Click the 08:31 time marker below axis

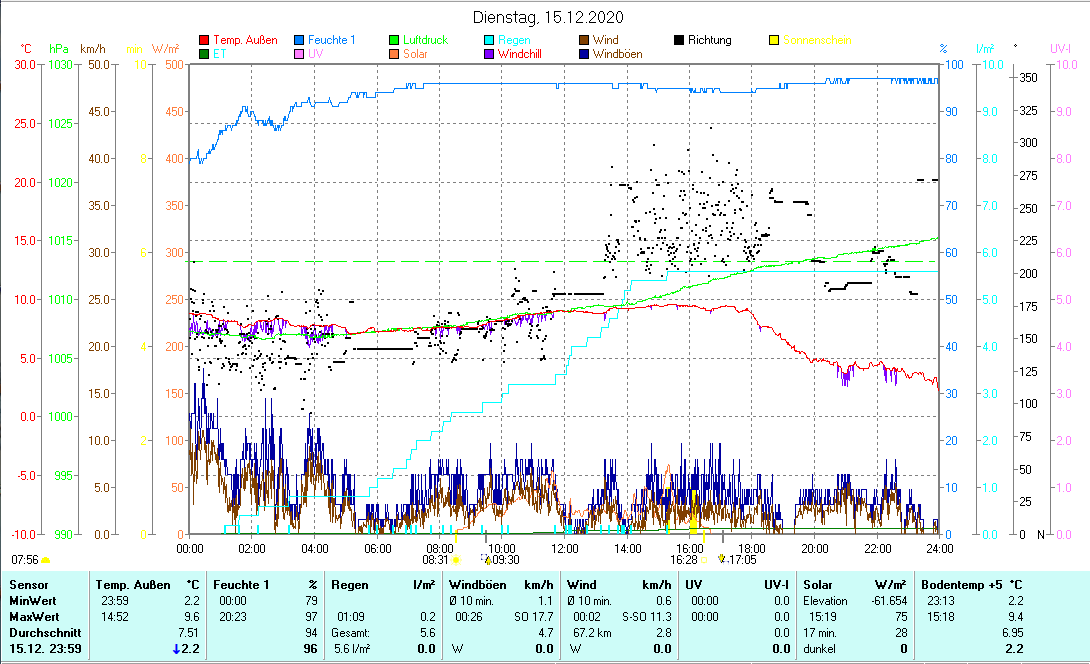point(435,560)
